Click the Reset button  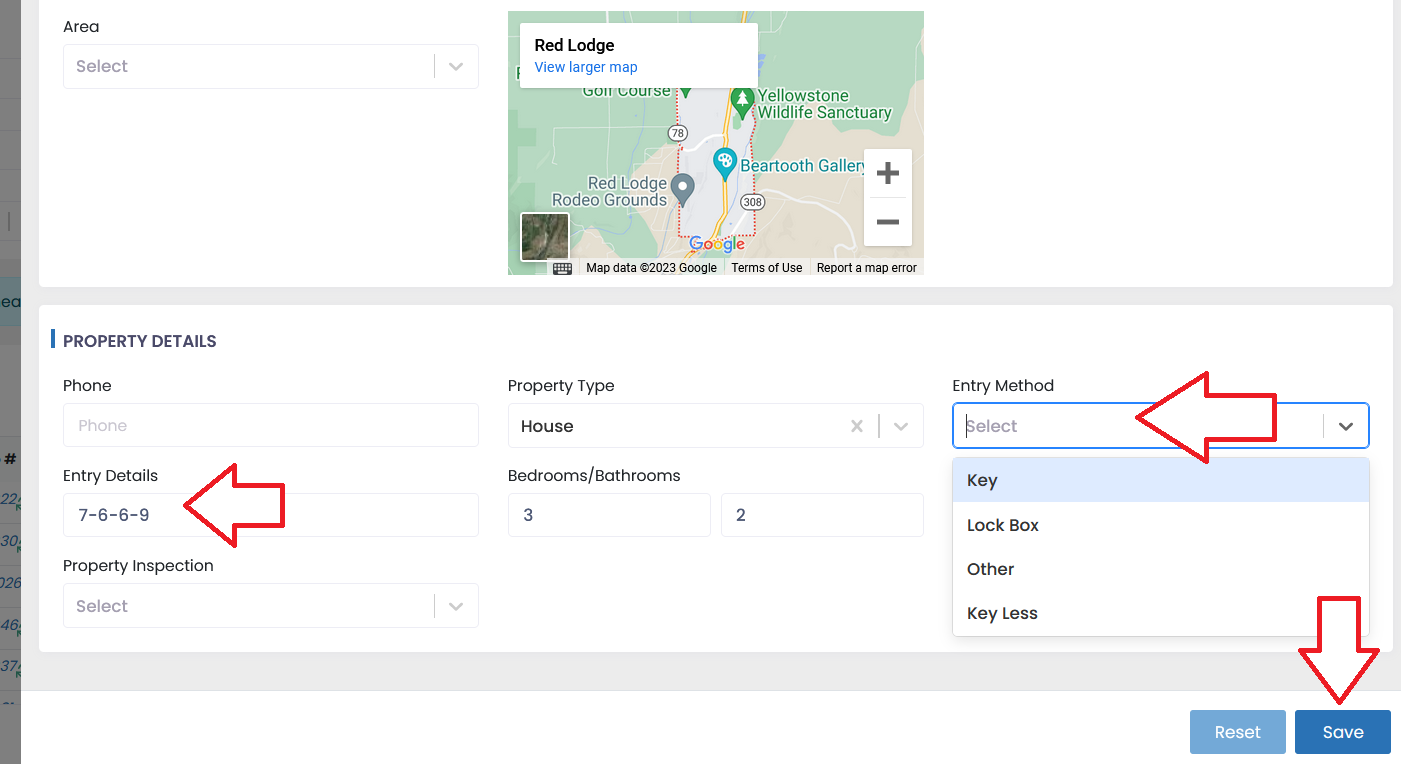[x=1237, y=732]
